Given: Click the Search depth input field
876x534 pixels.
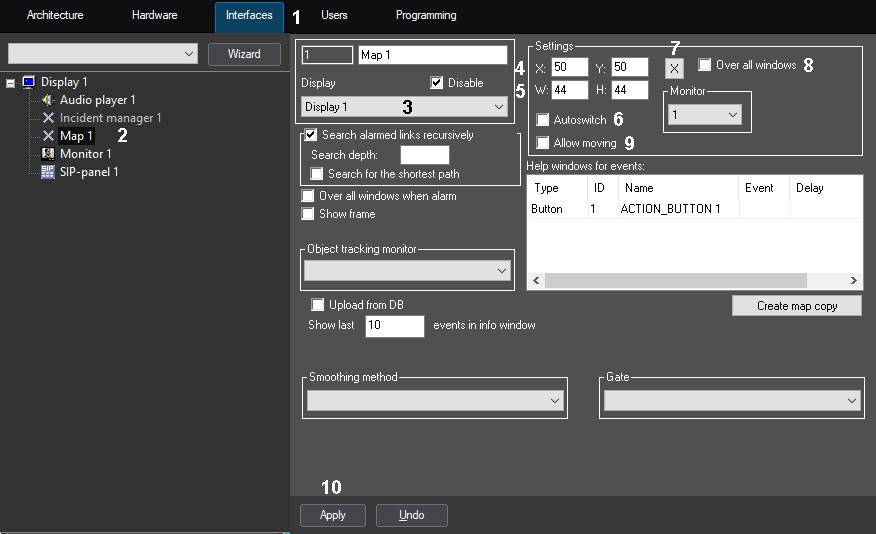Looking at the screenshot, I should pyautogui.click(x=424, y=155).
